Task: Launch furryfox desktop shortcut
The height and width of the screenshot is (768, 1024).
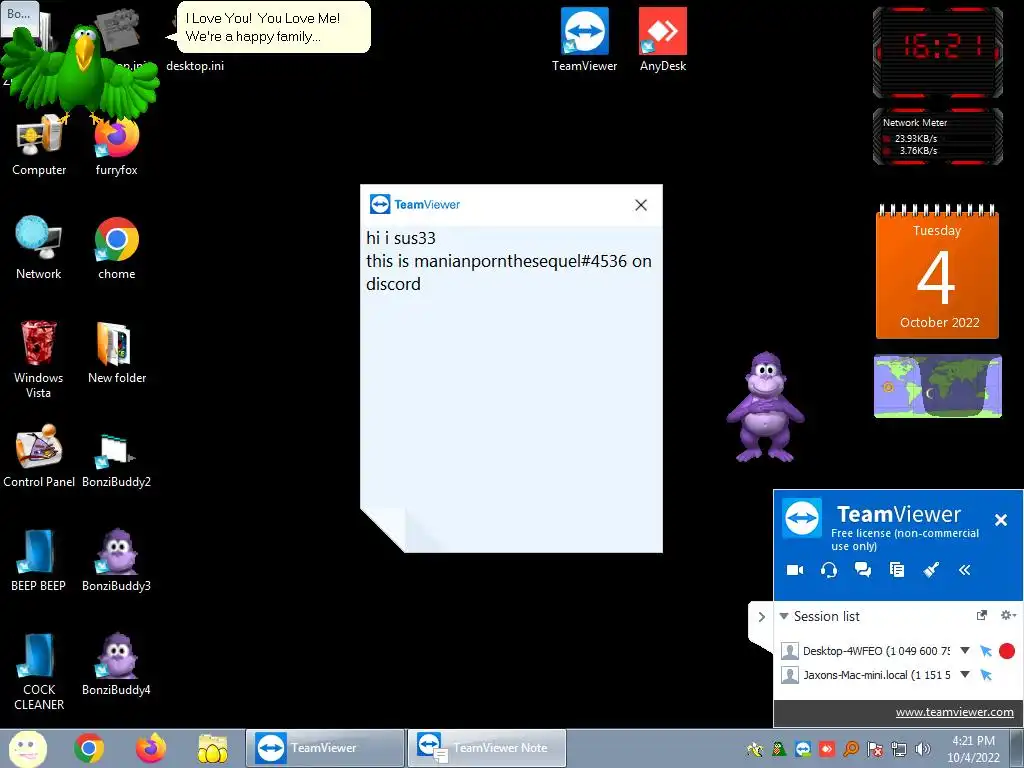Action: (117, 147)
